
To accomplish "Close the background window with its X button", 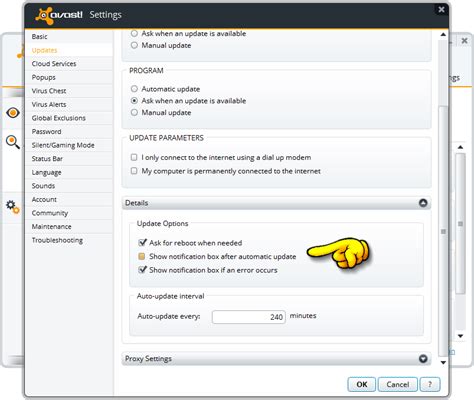I will [x=464, y=41].
